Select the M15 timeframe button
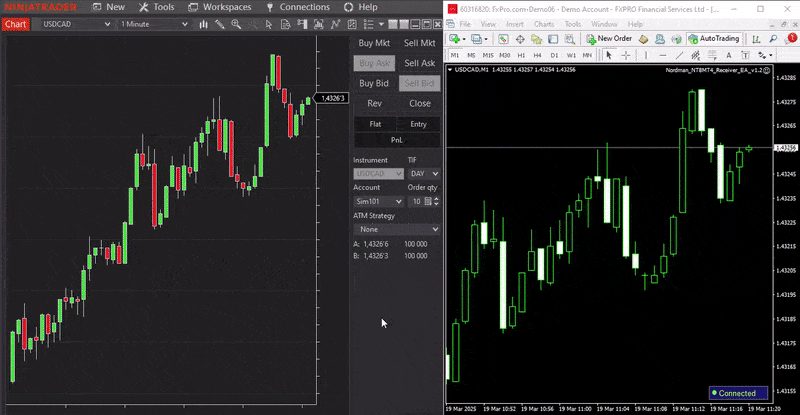The image size is (800, 415). [x=488, y=55]
